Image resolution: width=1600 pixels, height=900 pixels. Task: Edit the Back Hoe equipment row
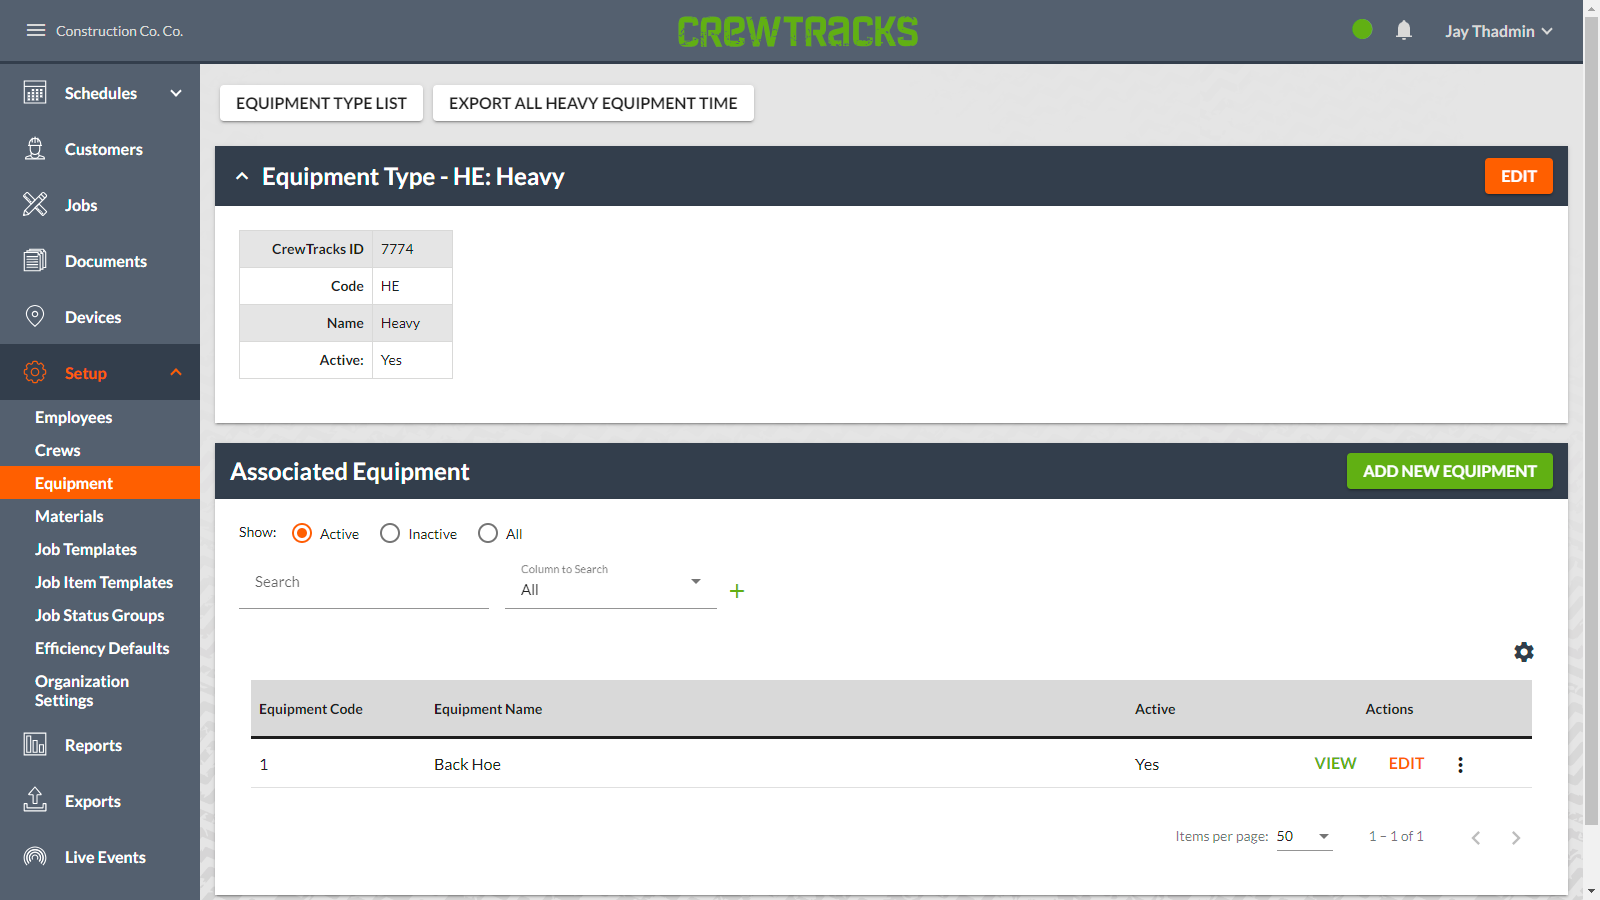point(1406,763)
